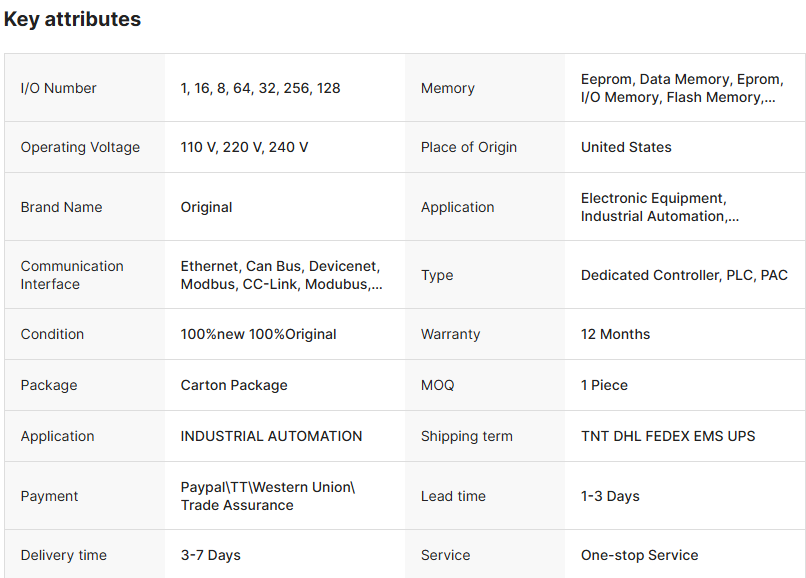Select Dedicated Controller, PLC, PAC text

coord(684,275)
